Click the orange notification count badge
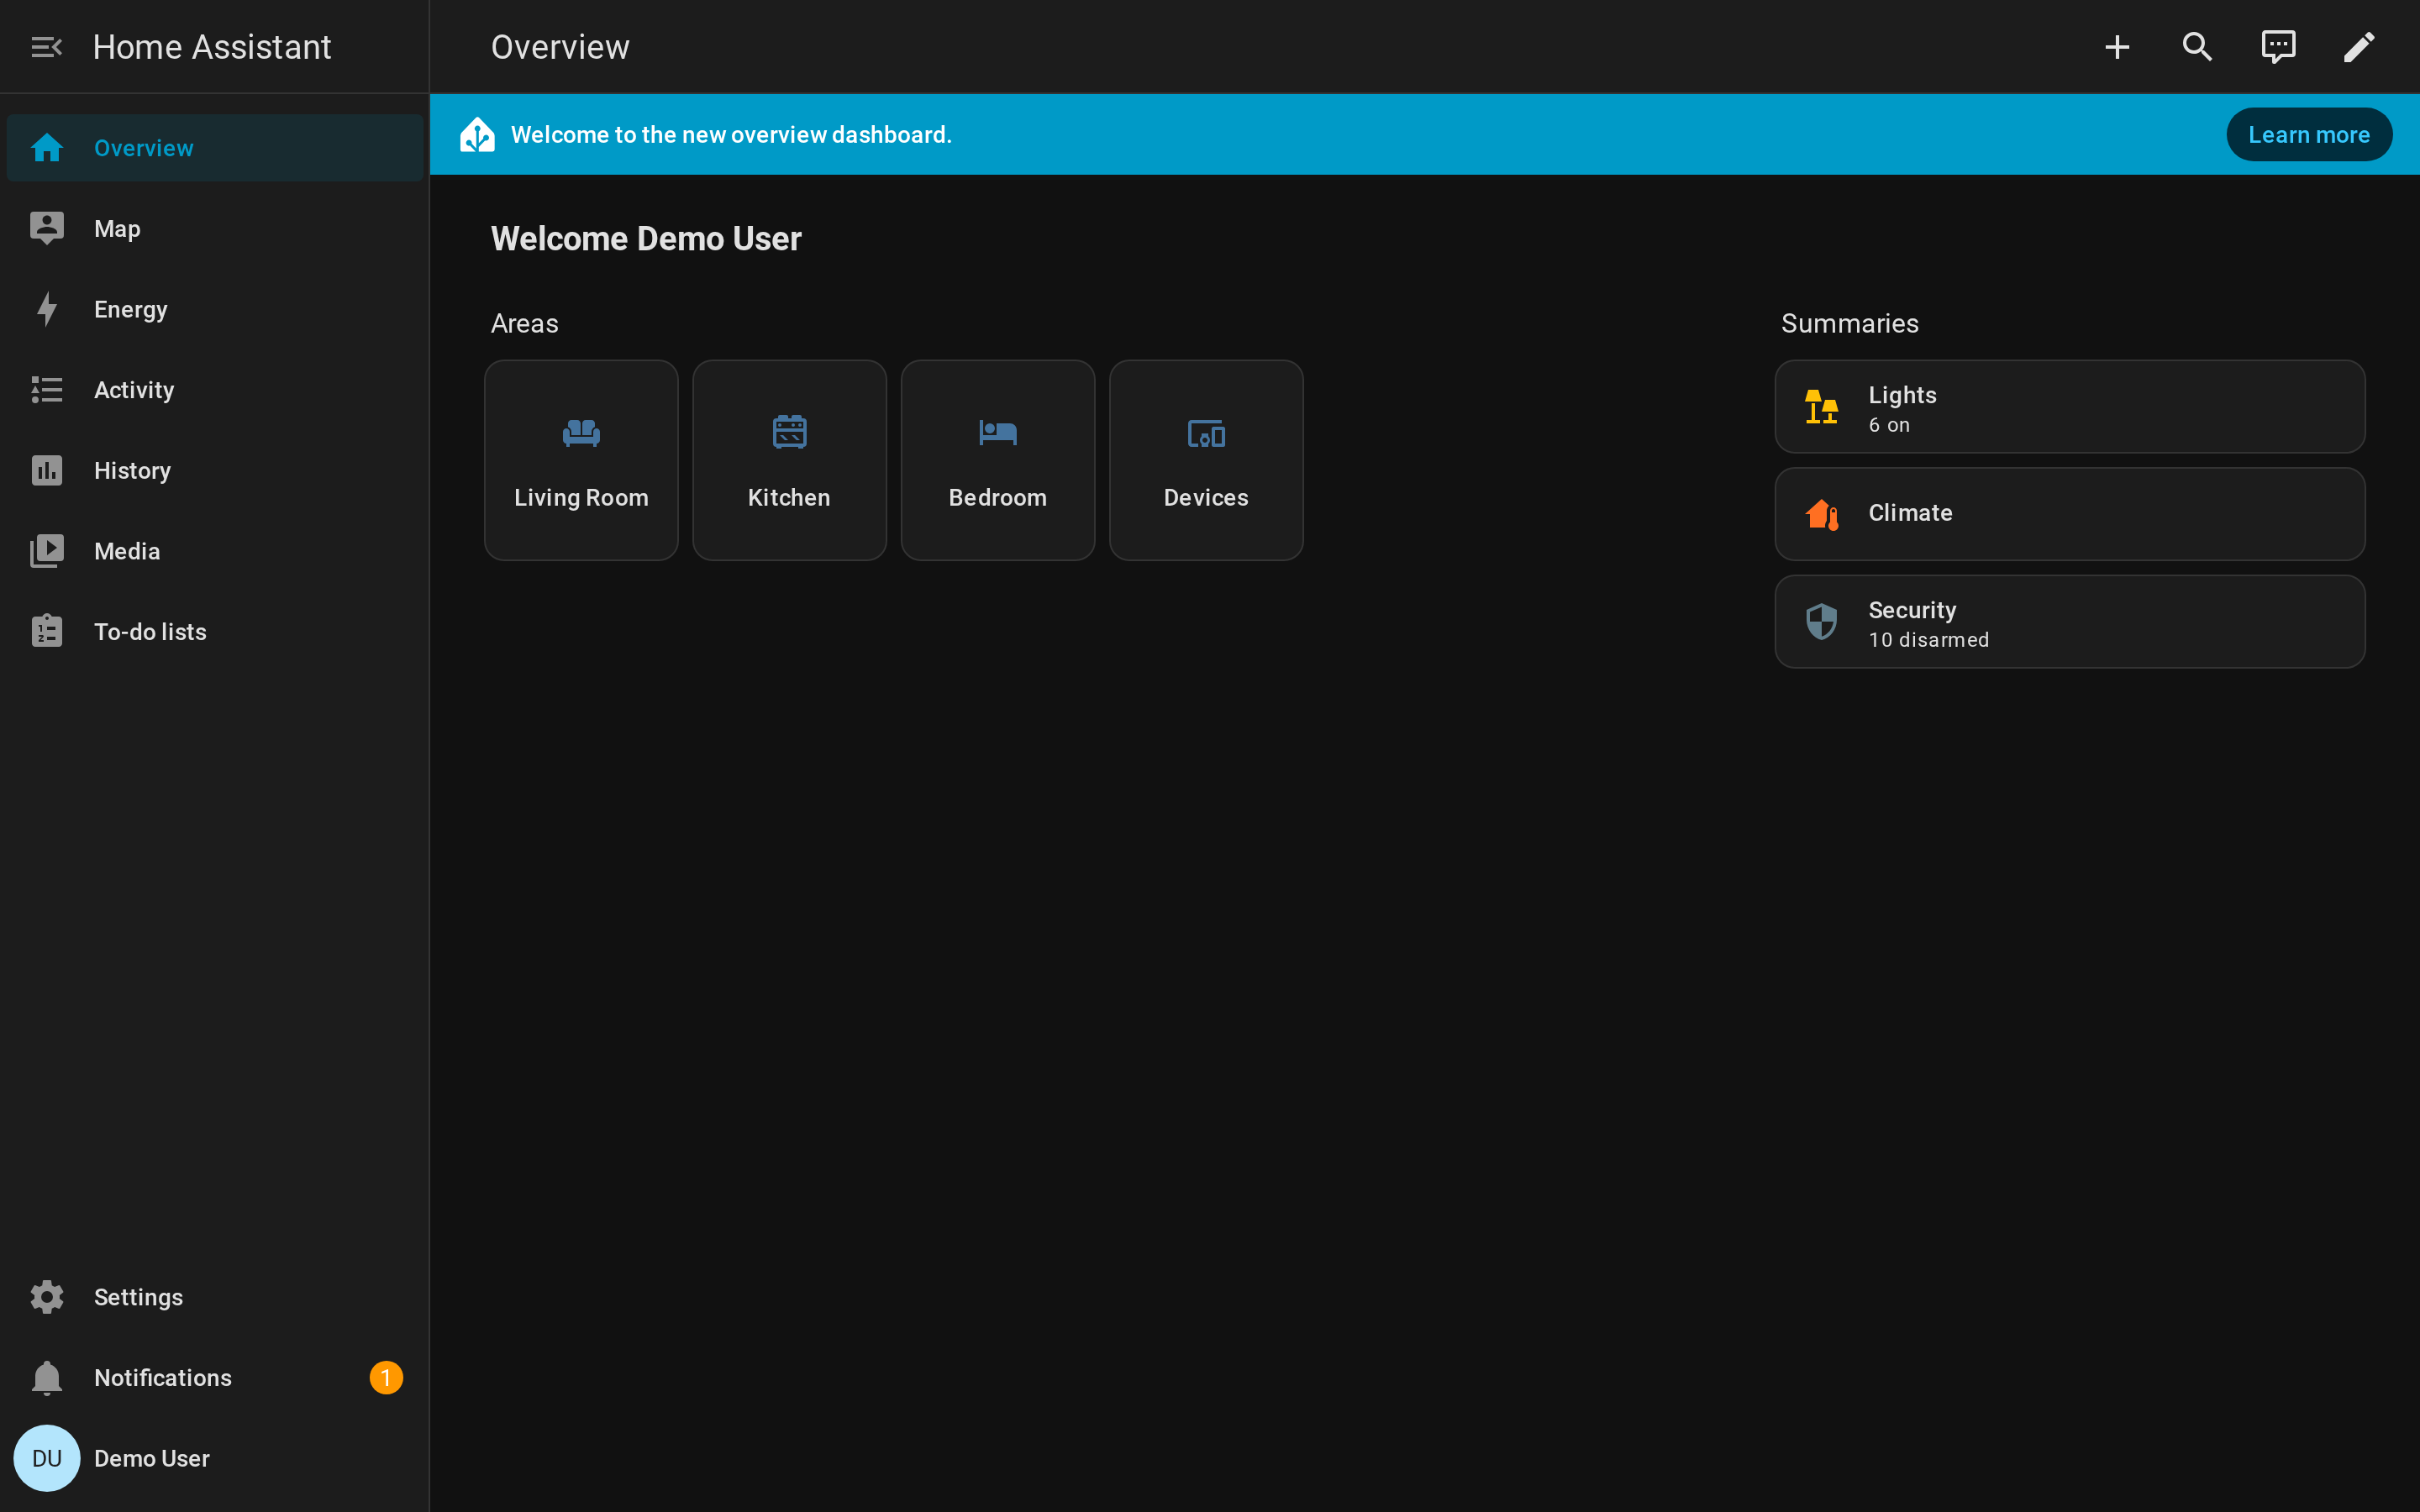This screenshot has width=2420, height=1512. click(x=386, y=1378)
